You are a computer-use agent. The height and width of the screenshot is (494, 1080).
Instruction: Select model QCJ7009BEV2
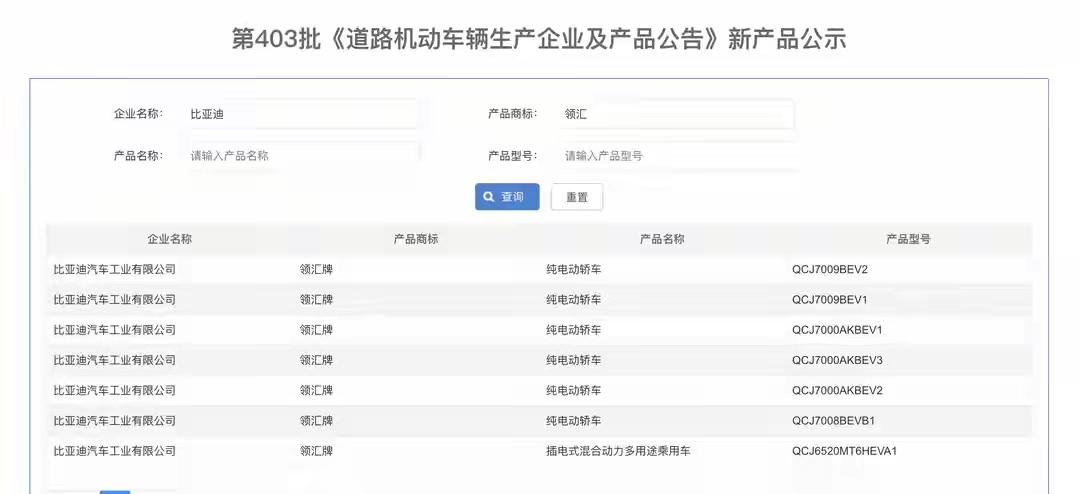[830, 269]
